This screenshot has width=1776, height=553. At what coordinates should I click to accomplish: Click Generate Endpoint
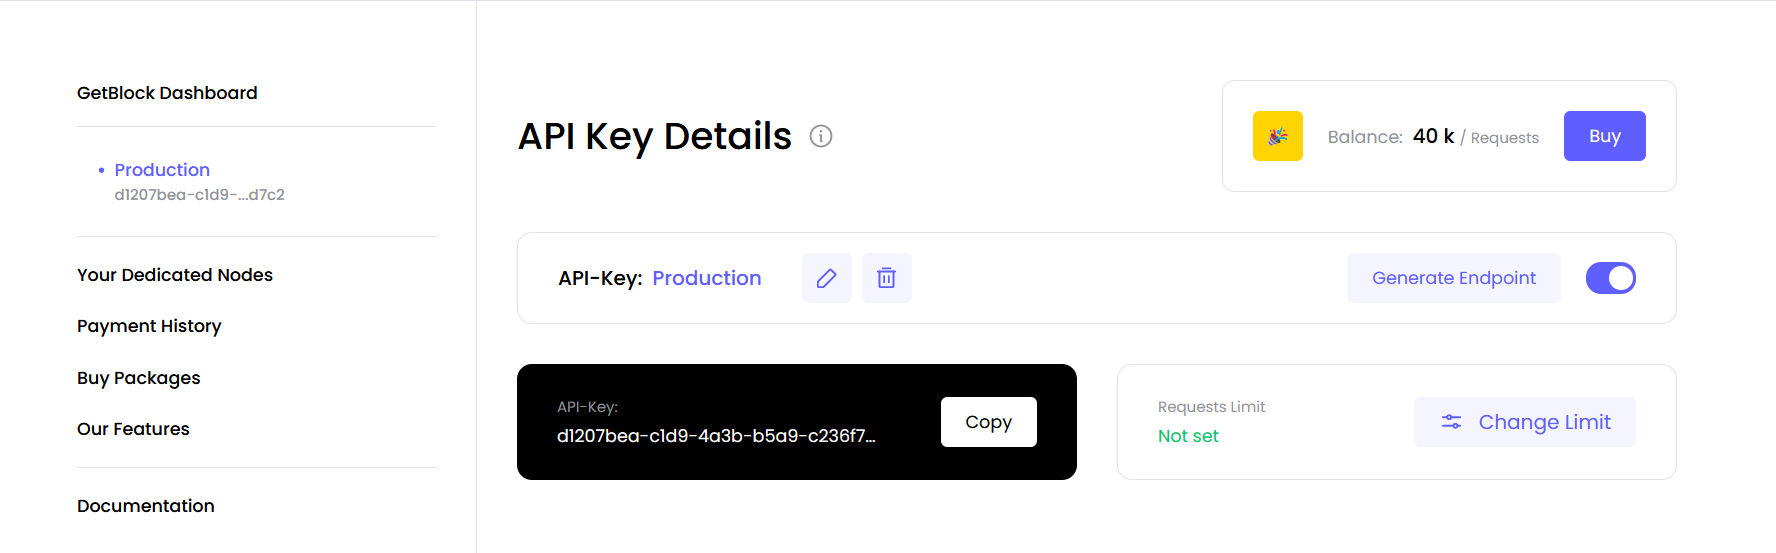[1453, 278]
